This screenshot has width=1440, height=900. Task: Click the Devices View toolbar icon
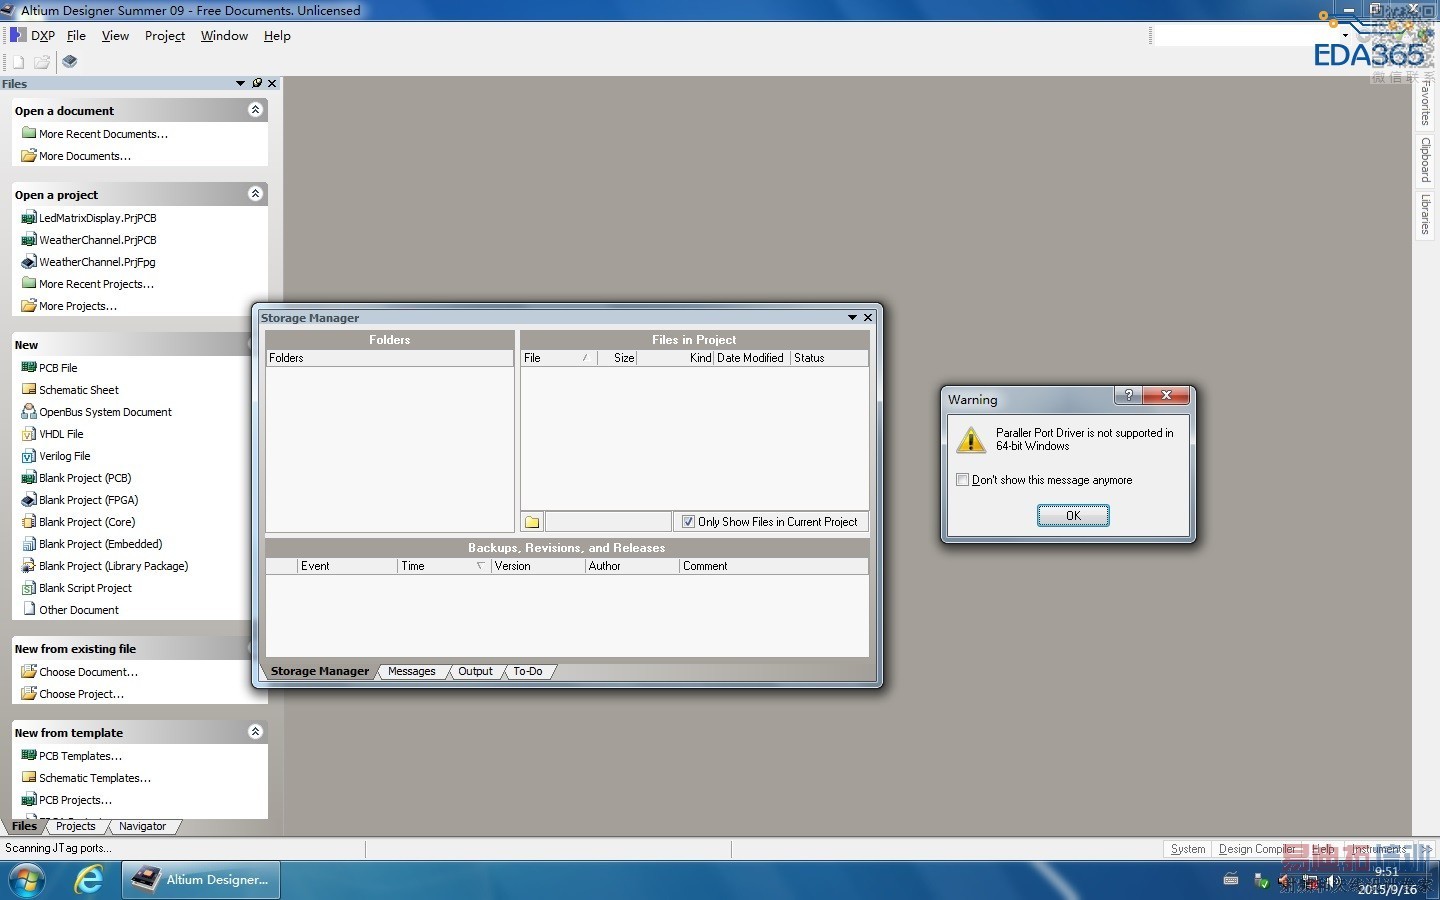(x=69, y=62)
